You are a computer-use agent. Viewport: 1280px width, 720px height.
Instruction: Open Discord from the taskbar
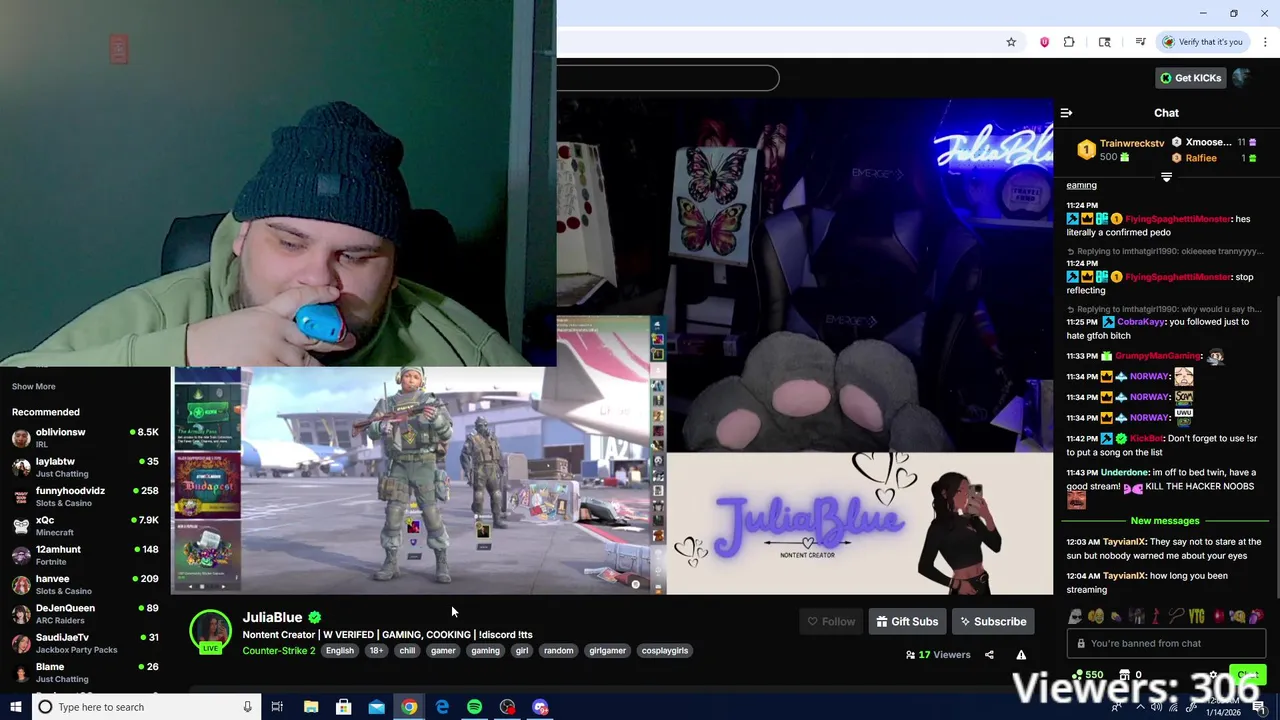pyautogui.click(x=540, y=707)
